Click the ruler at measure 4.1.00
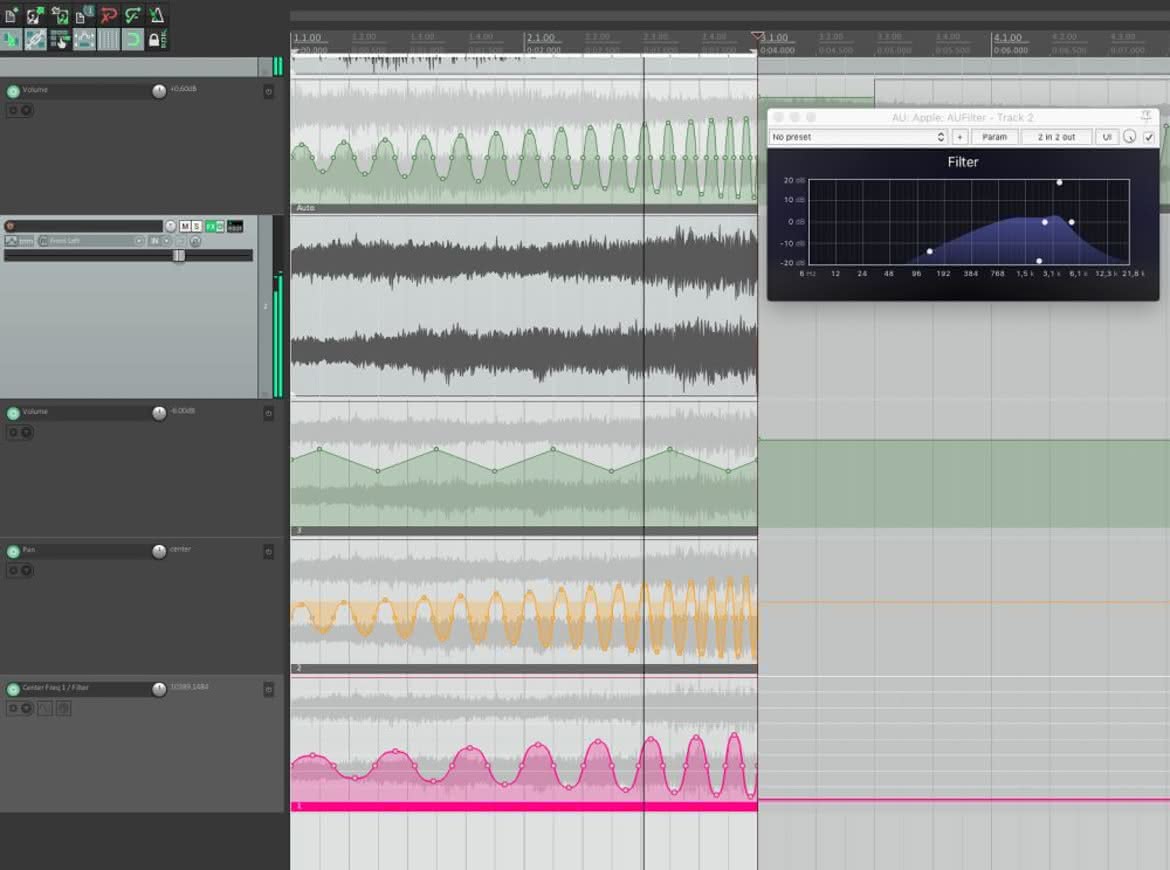This screenshot has width=1170, height=870. pyautogui.click(x=1008, y=38)
